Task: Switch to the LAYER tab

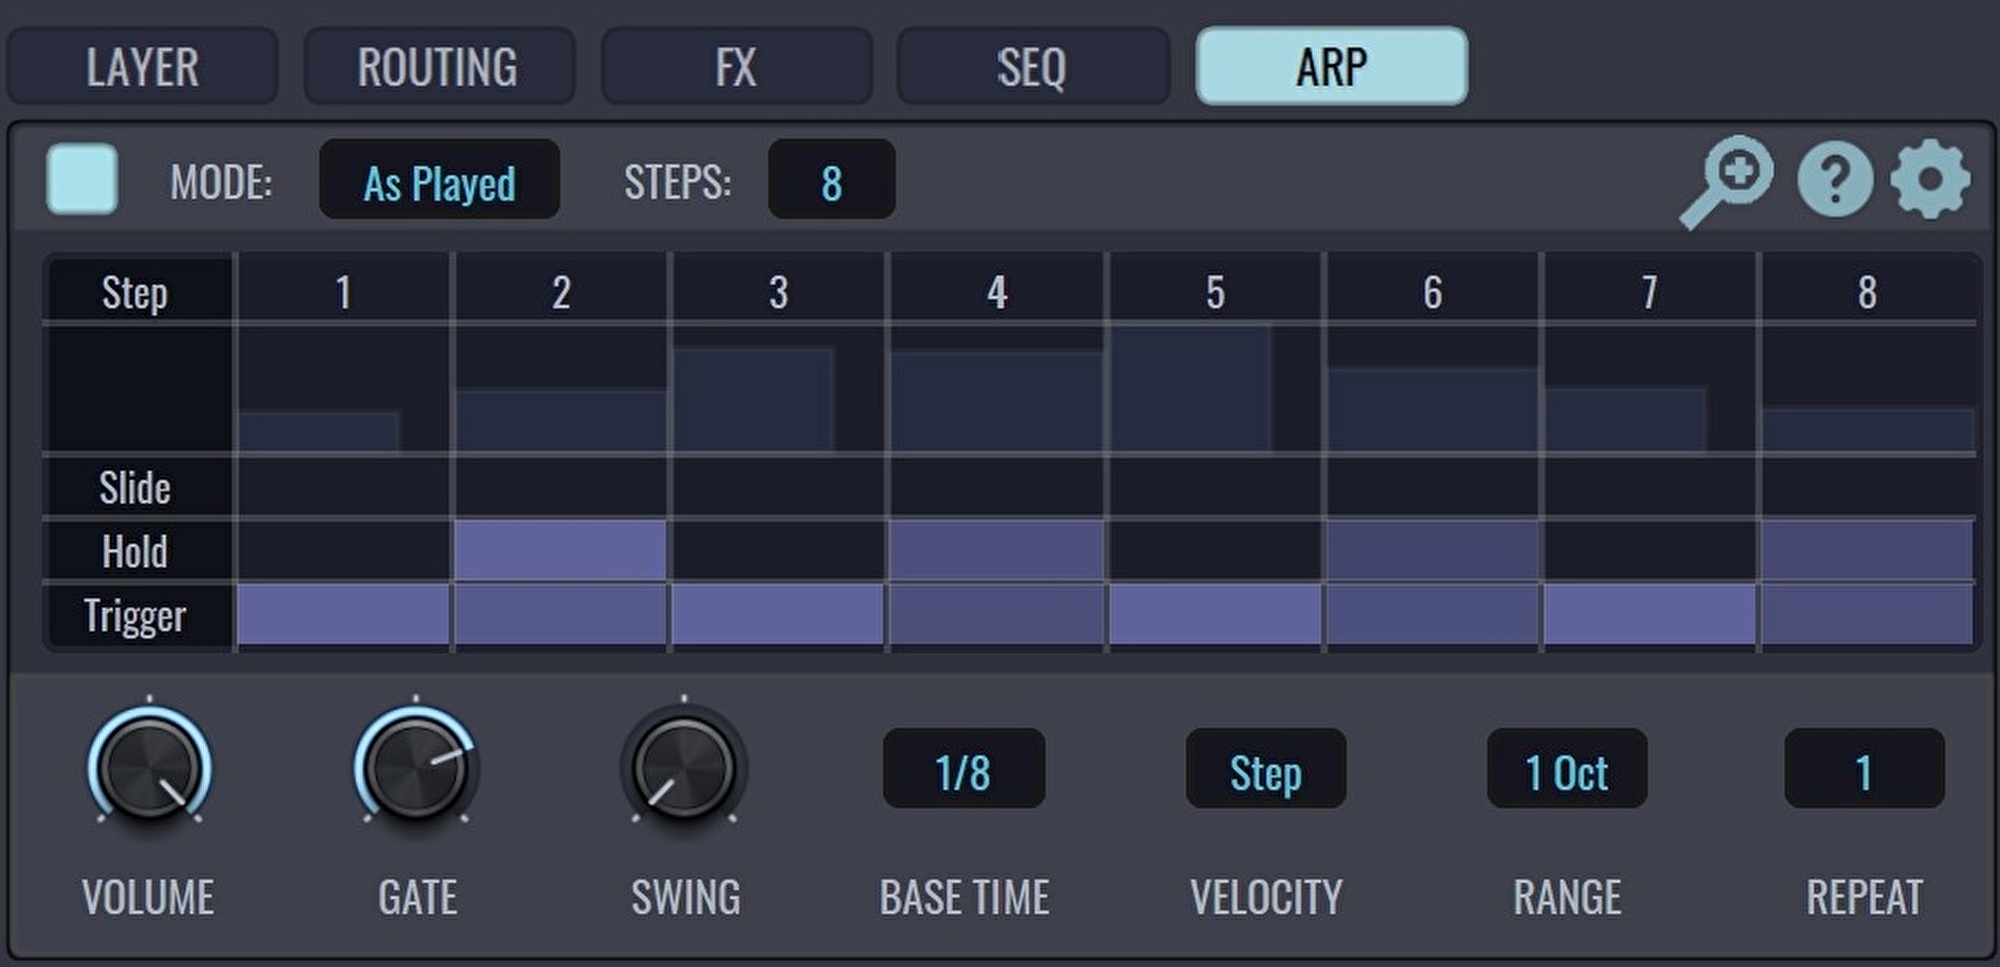Action: pos(142,67)
